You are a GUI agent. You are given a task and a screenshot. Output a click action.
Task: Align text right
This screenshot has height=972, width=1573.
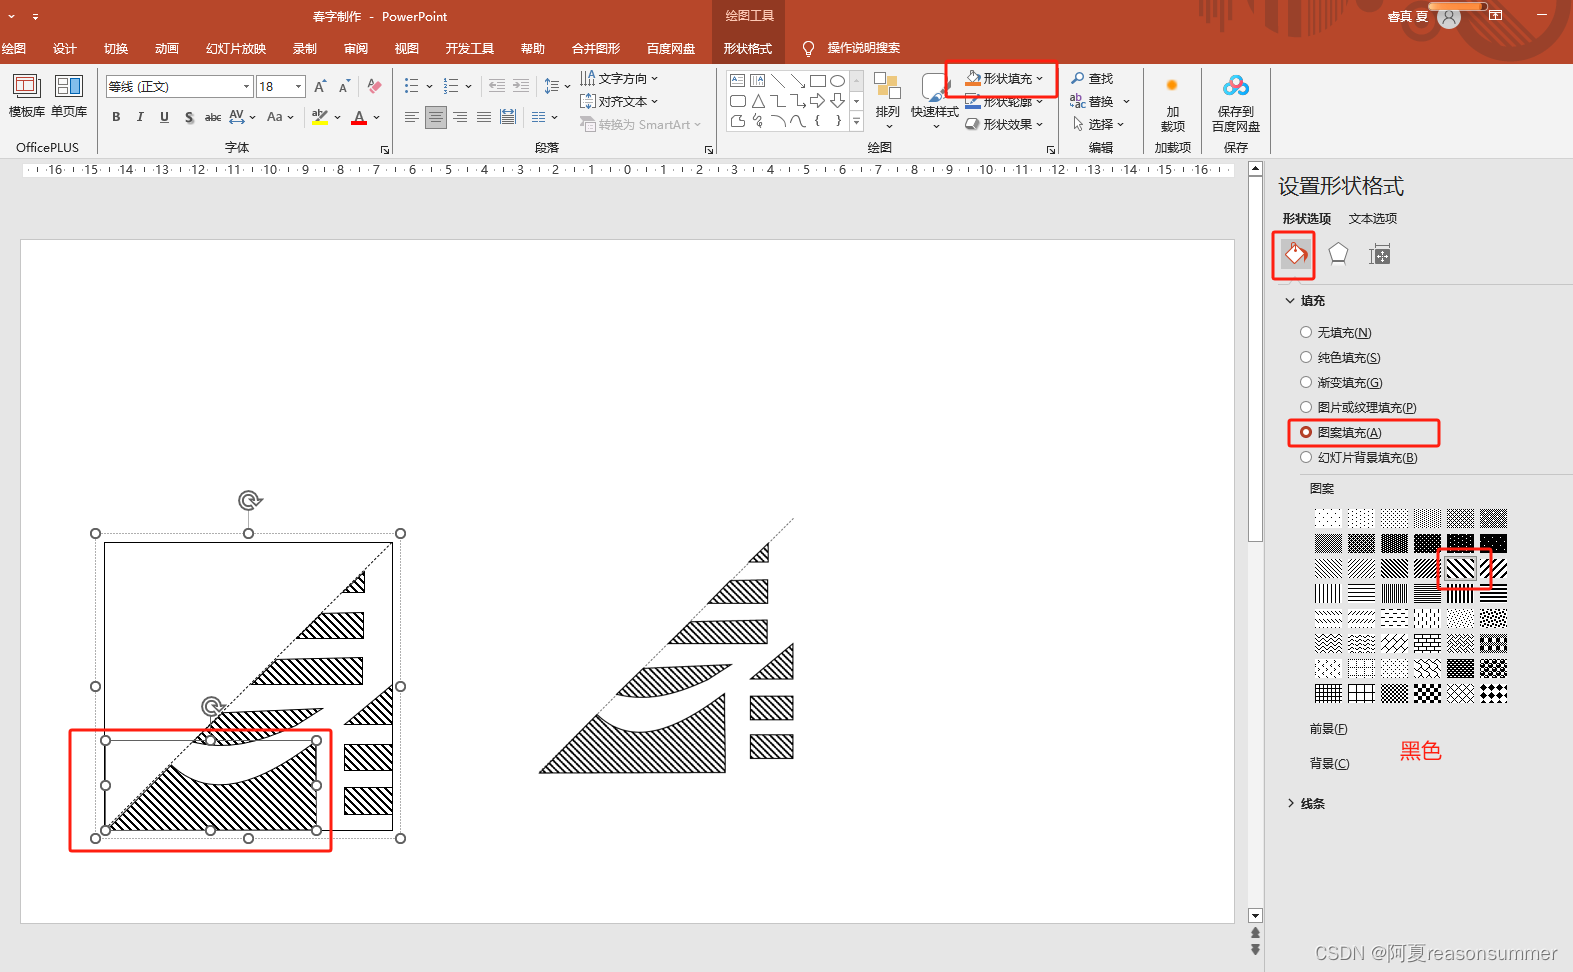click(x=460, y=117)
